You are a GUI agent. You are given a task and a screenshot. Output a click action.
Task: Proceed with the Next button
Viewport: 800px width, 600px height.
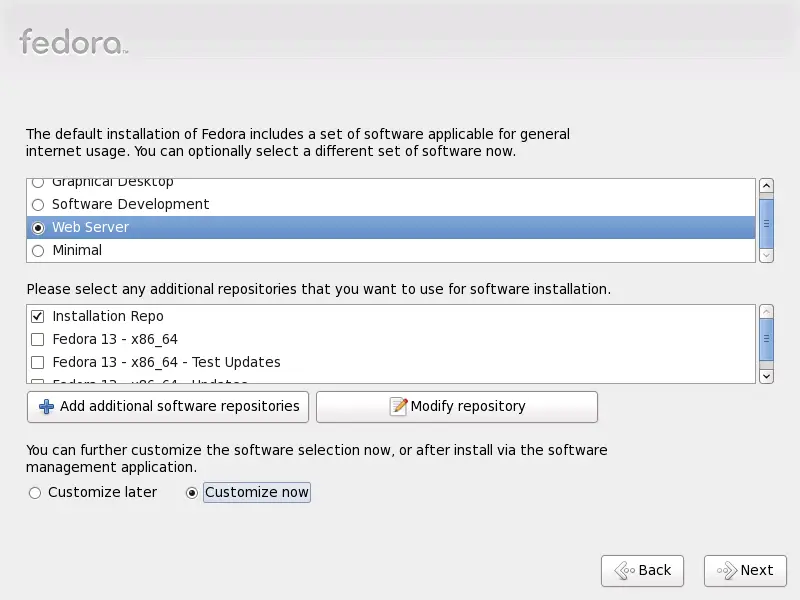pyautogui.click(x=745, y=570)
